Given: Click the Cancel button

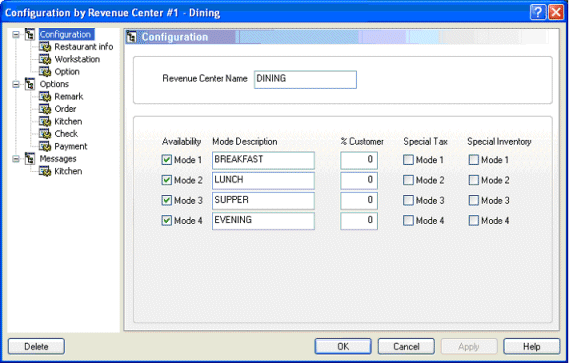Looking at the screenshot, I should coord(406,346).
